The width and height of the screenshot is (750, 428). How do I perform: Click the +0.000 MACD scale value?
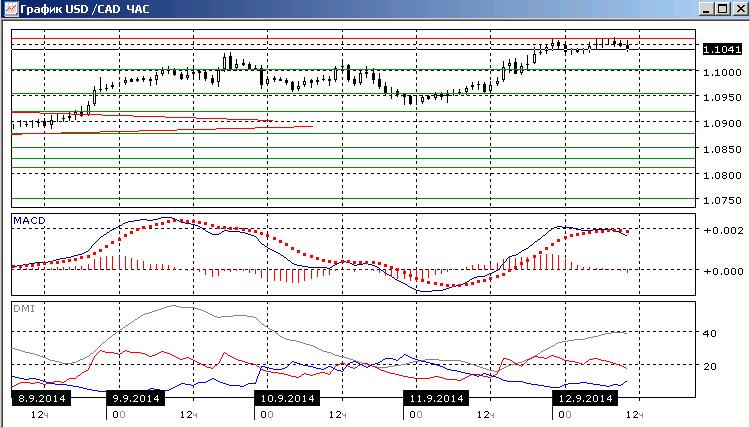(x=723, y=271)
